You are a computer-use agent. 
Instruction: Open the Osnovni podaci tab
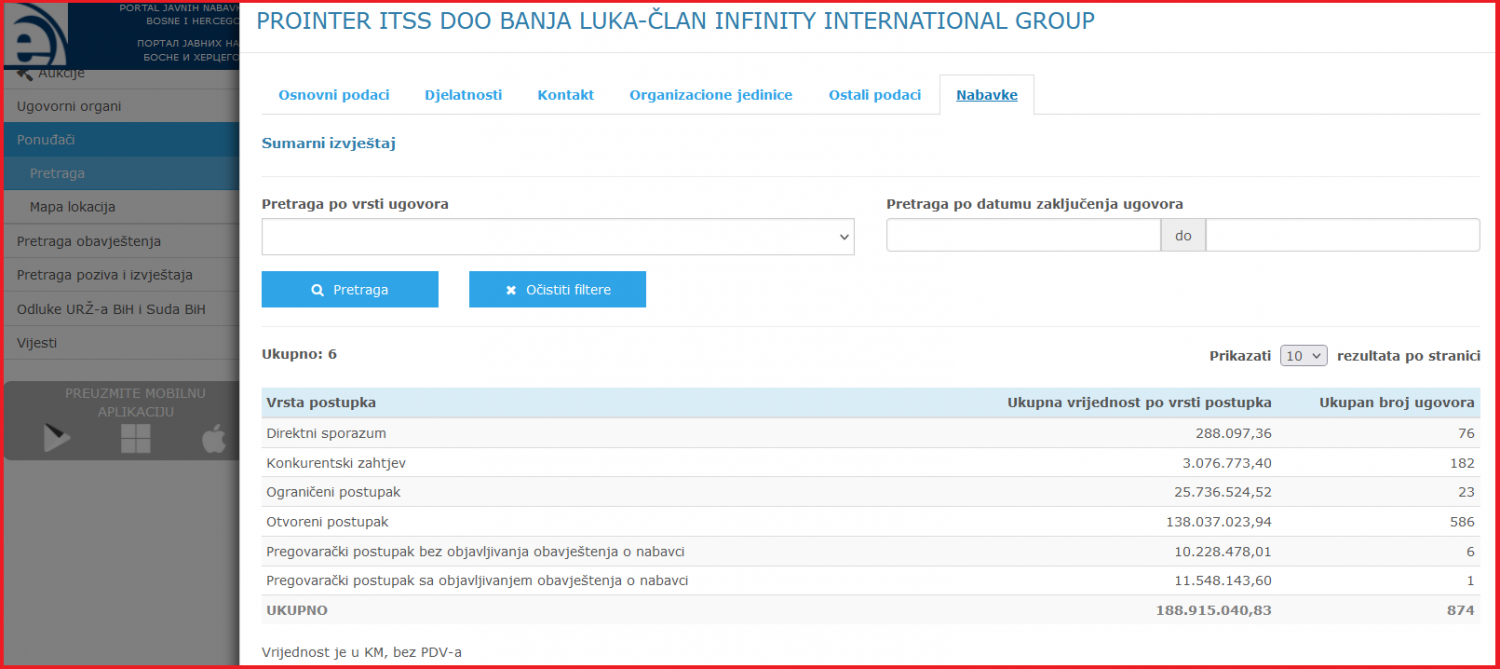click(334, 95)
